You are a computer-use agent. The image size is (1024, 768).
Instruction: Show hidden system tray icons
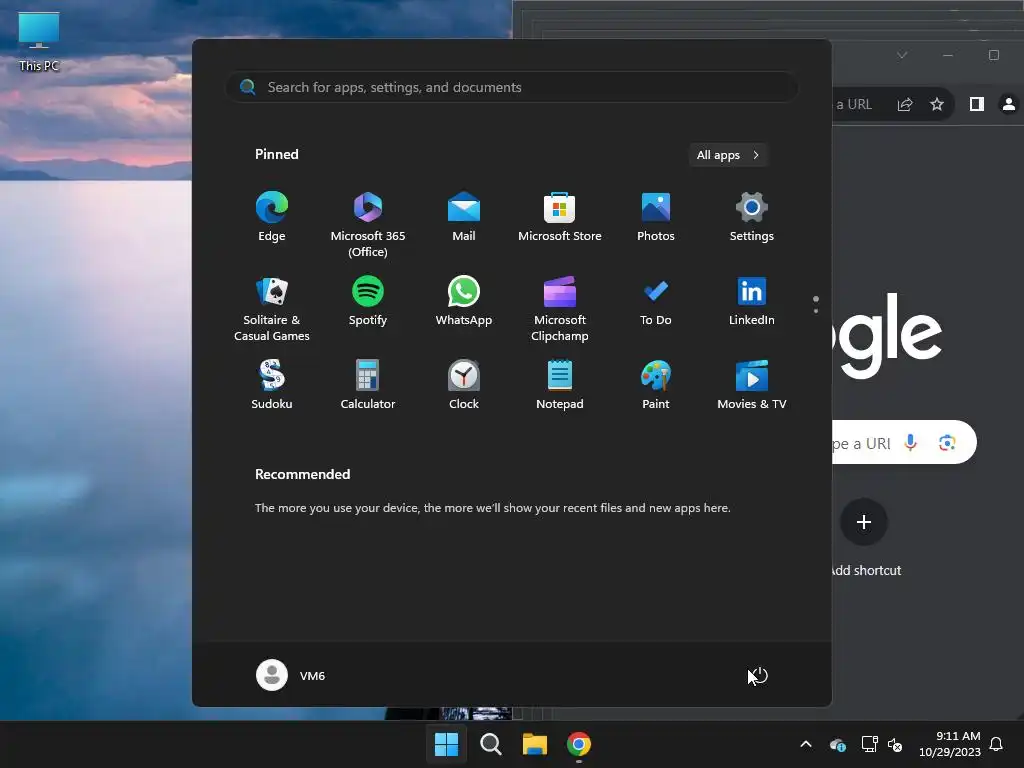coord(806,744)
